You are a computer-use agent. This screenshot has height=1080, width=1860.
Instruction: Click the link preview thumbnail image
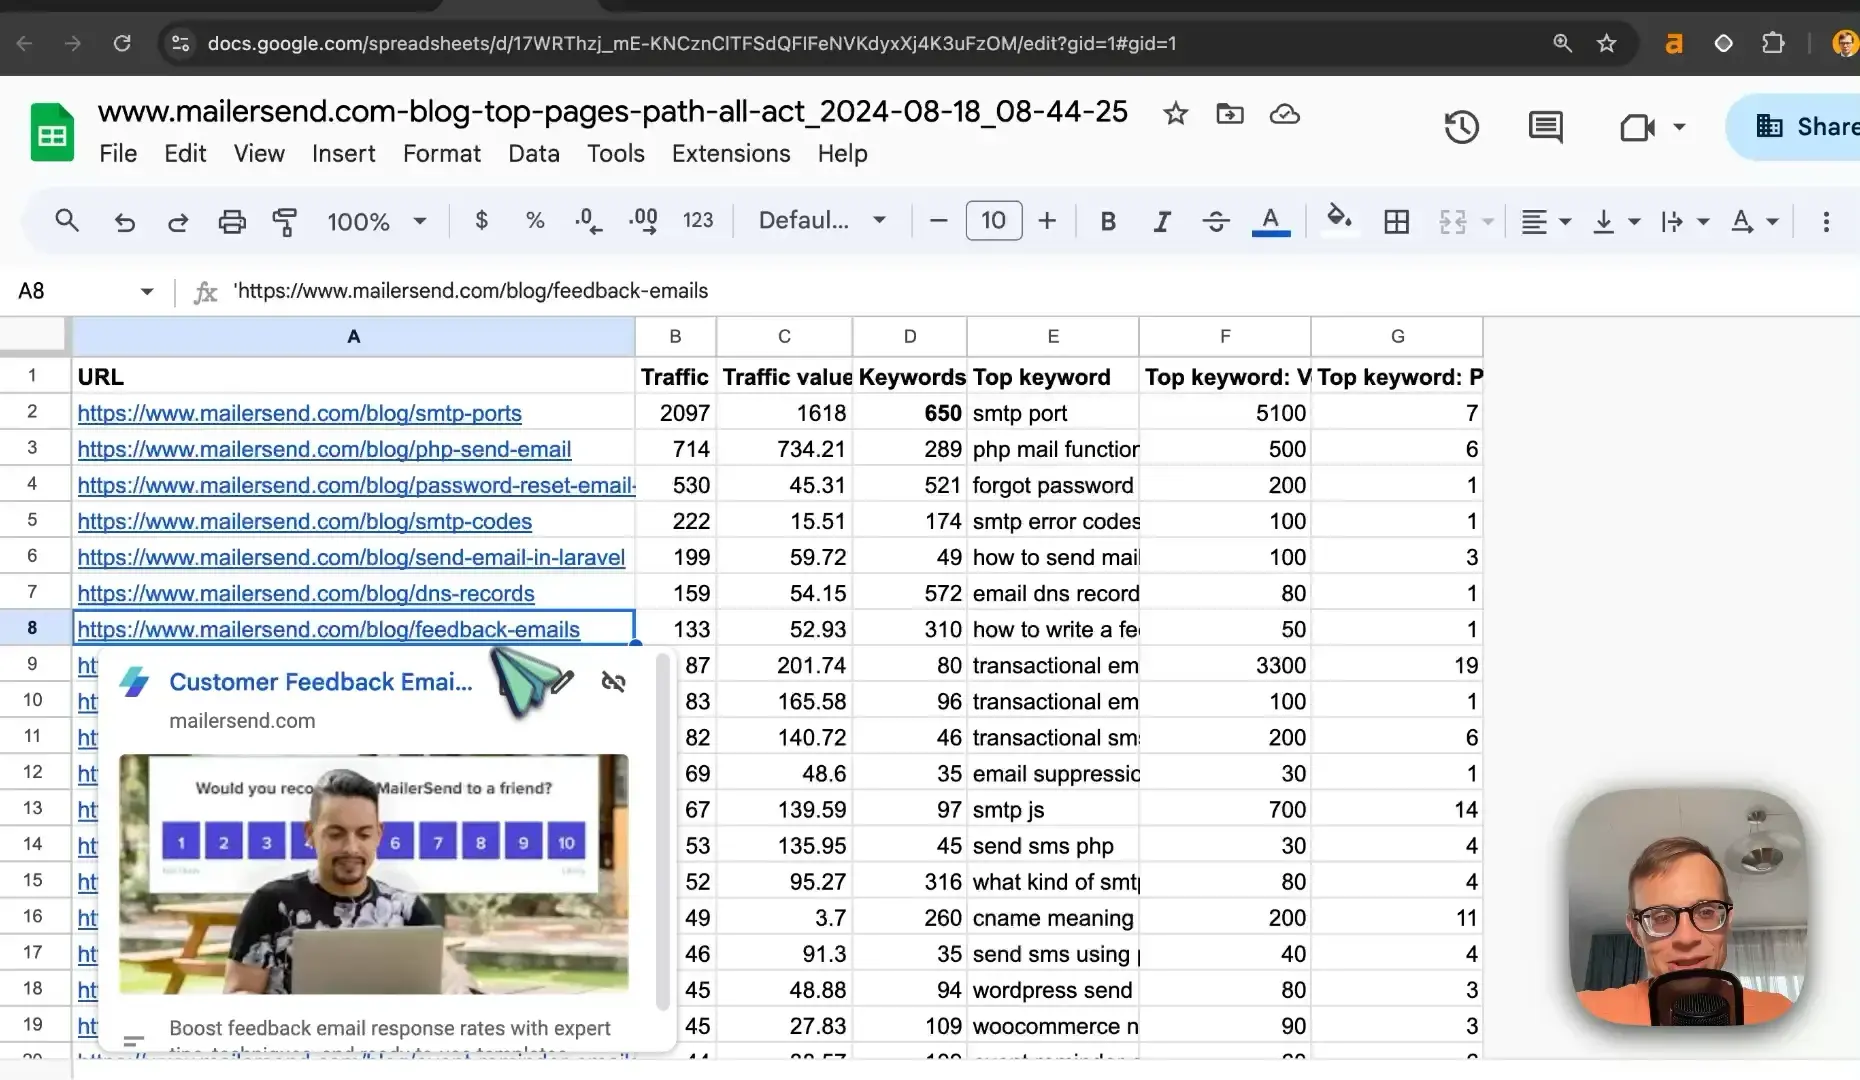point(374,874)
